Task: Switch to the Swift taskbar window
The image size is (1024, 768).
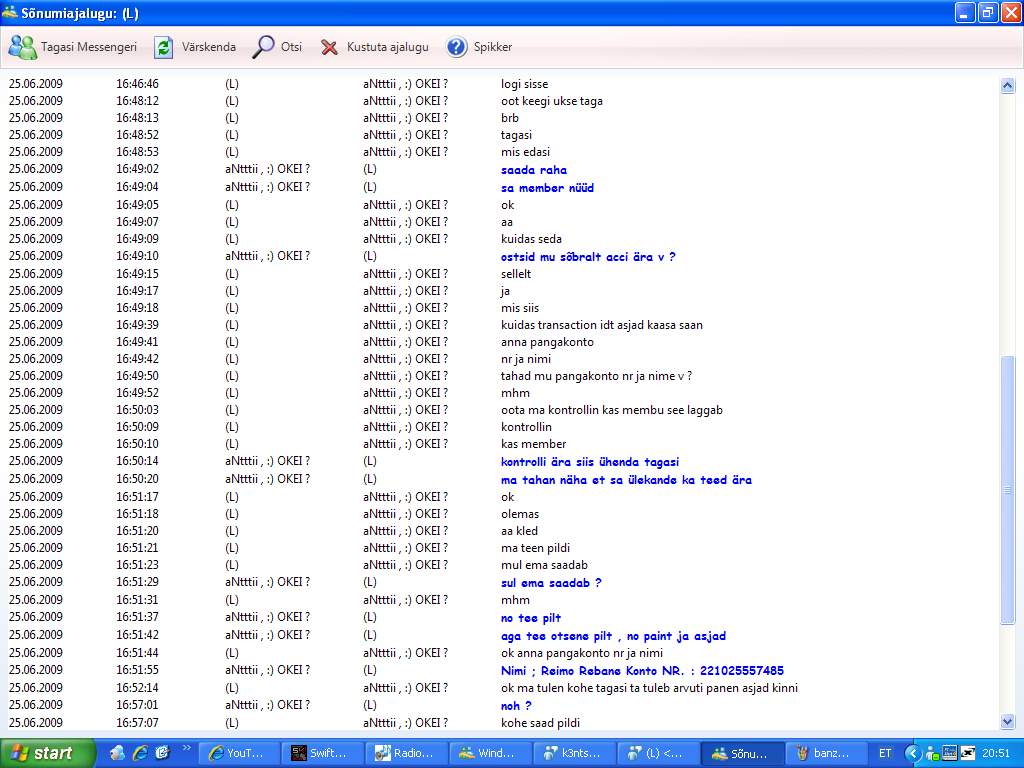Action: (x=322, y=753)
